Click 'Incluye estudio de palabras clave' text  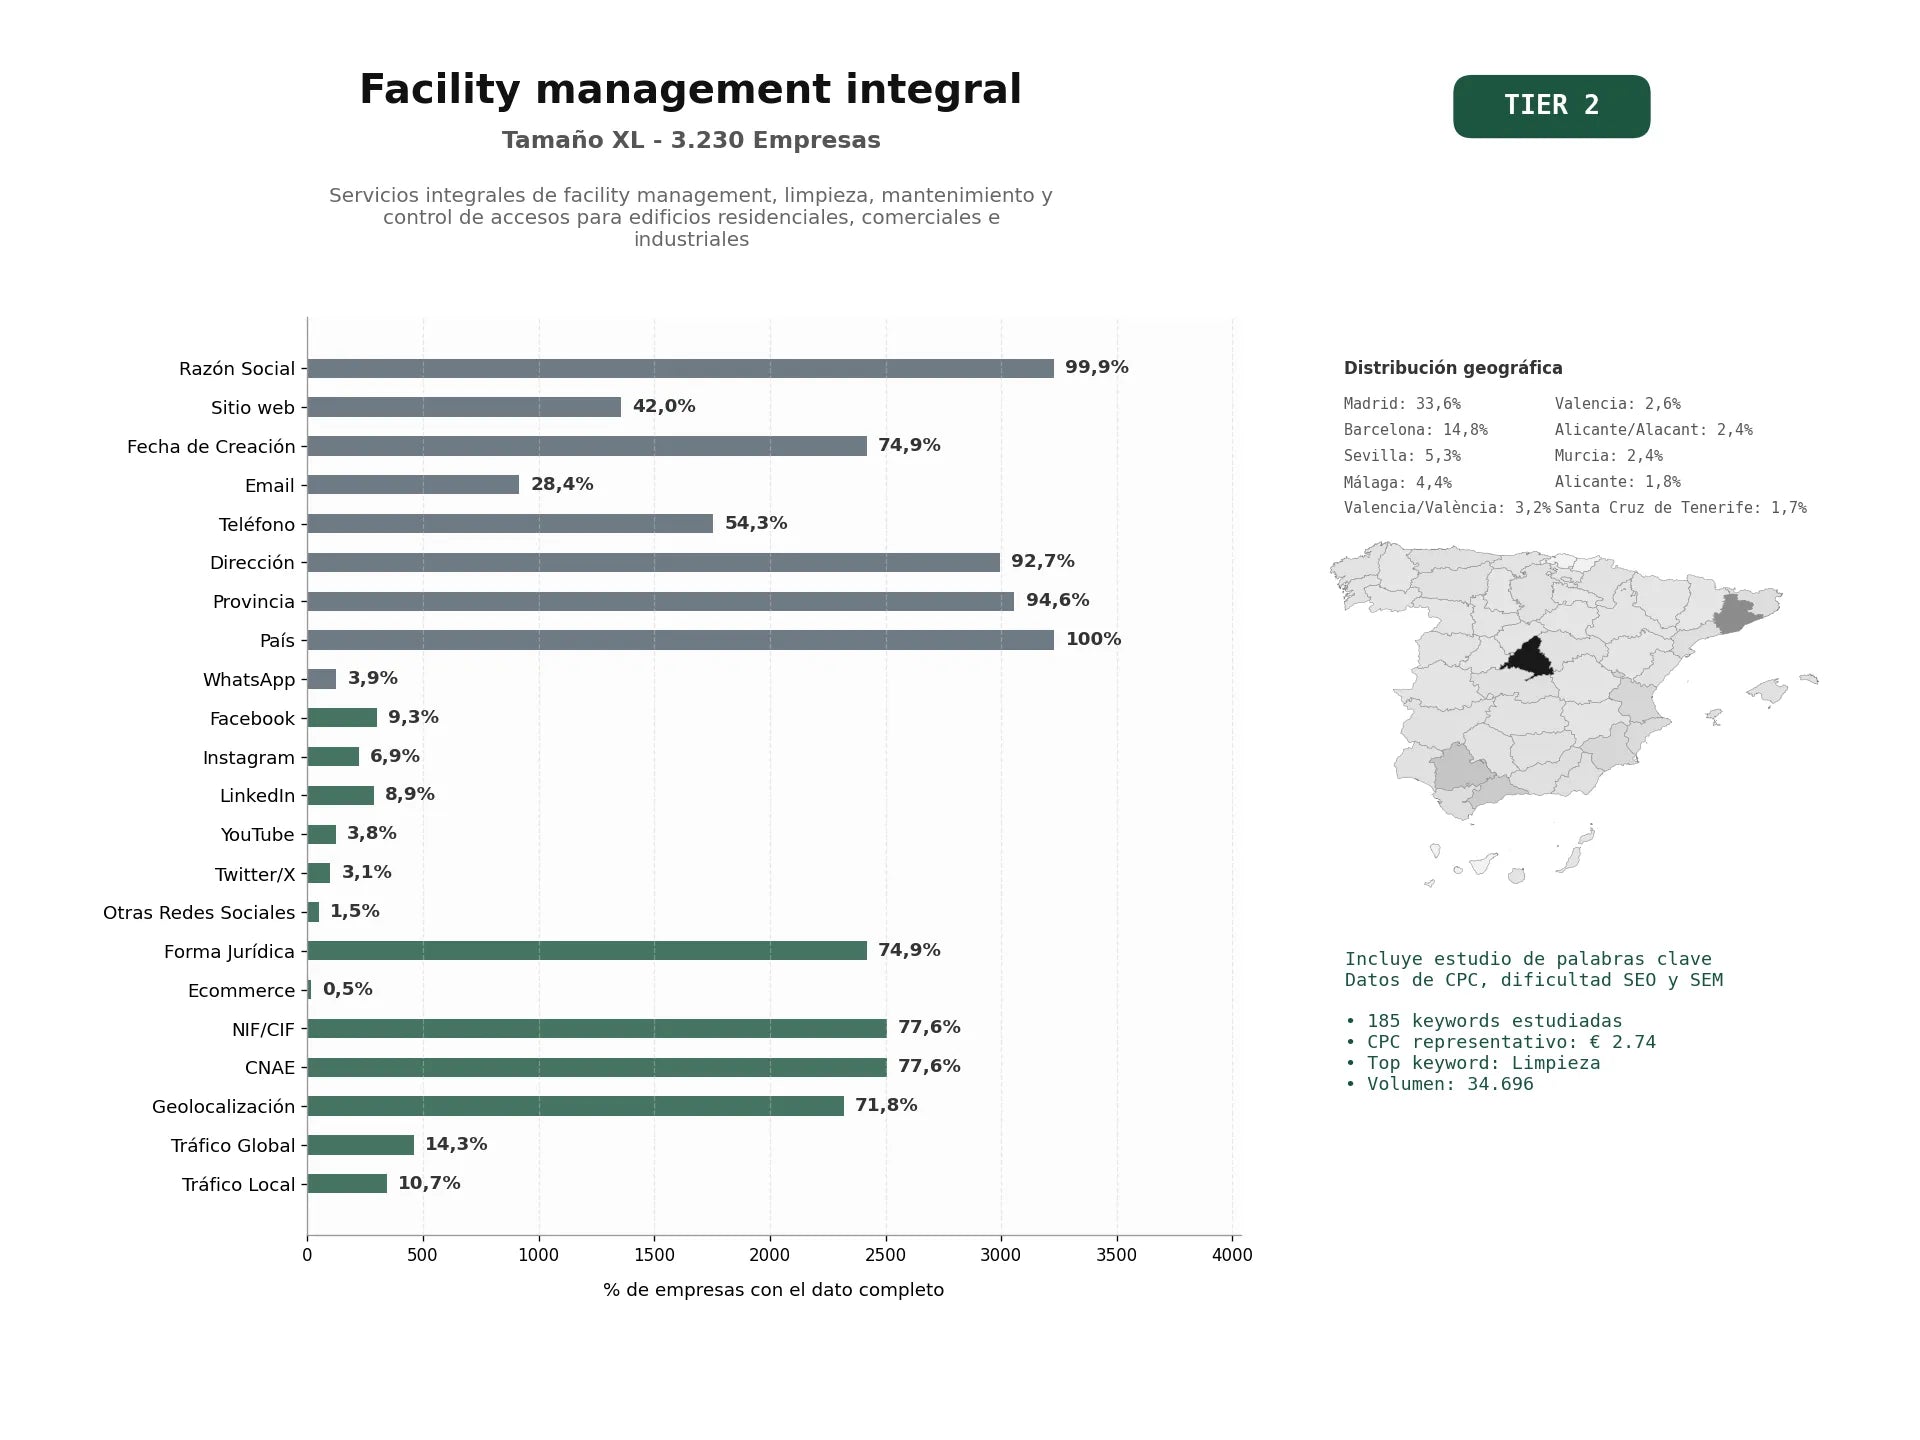[1528, 959]
